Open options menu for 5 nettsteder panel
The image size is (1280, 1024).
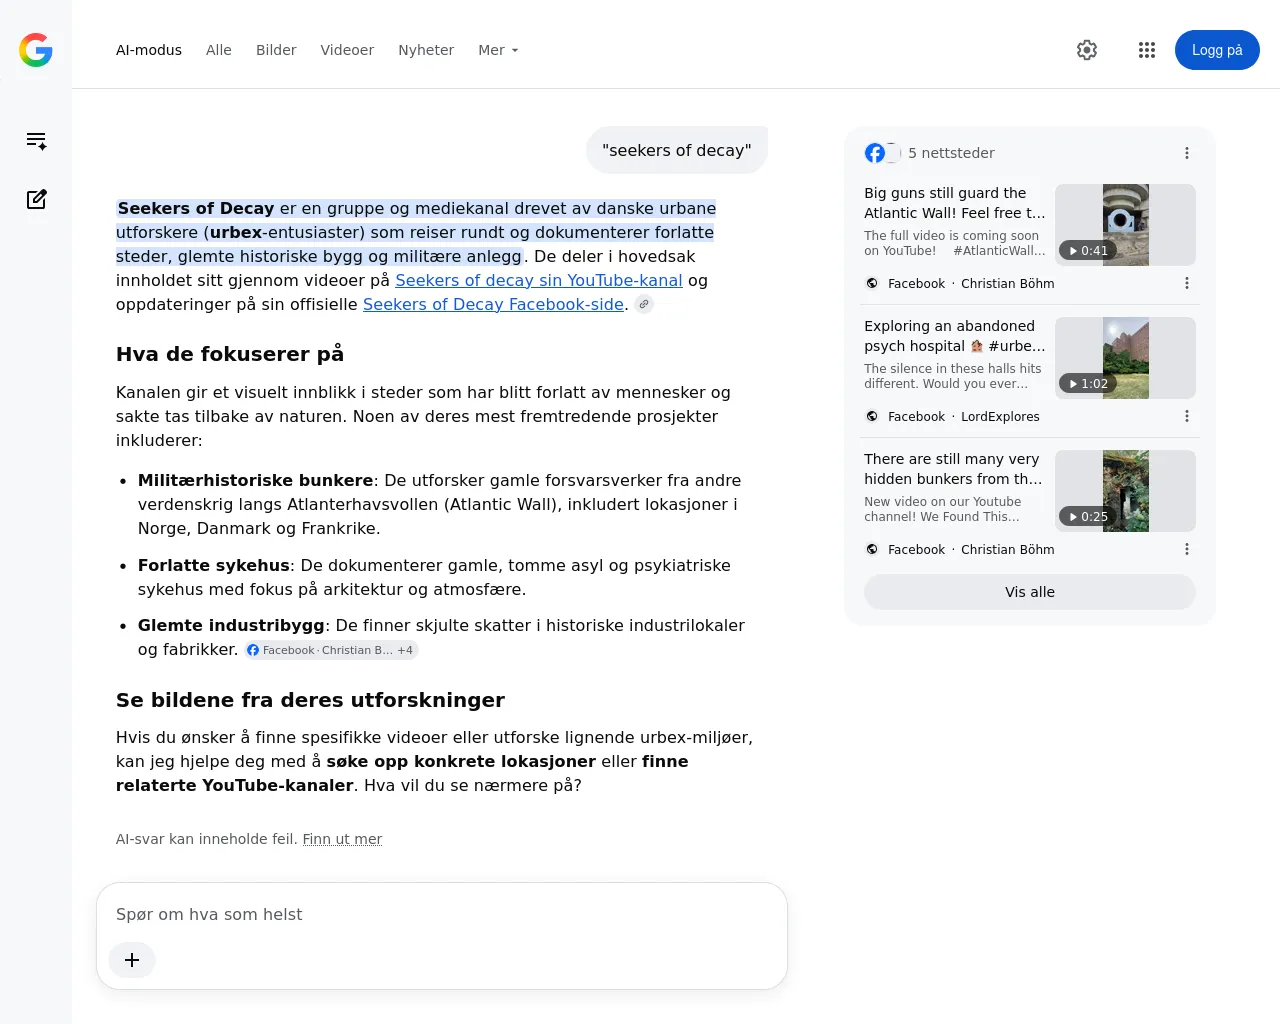point(1187,153)
